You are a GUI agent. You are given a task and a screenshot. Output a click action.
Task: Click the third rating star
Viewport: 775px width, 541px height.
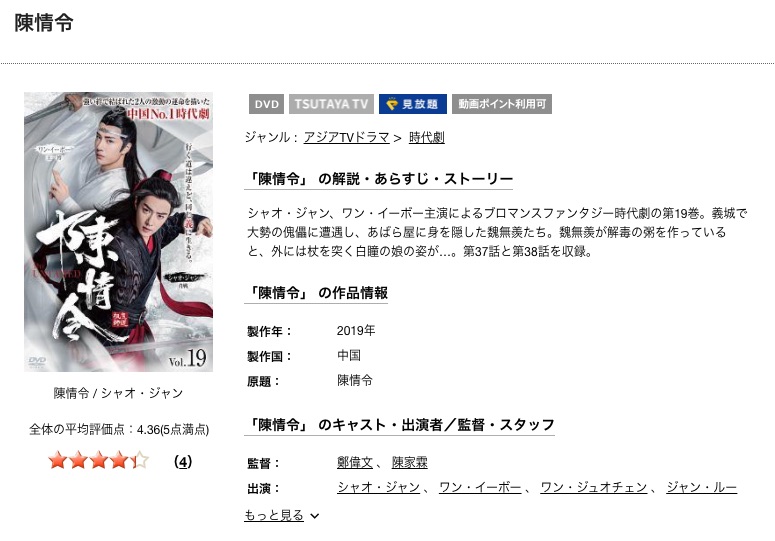[99, 460]
